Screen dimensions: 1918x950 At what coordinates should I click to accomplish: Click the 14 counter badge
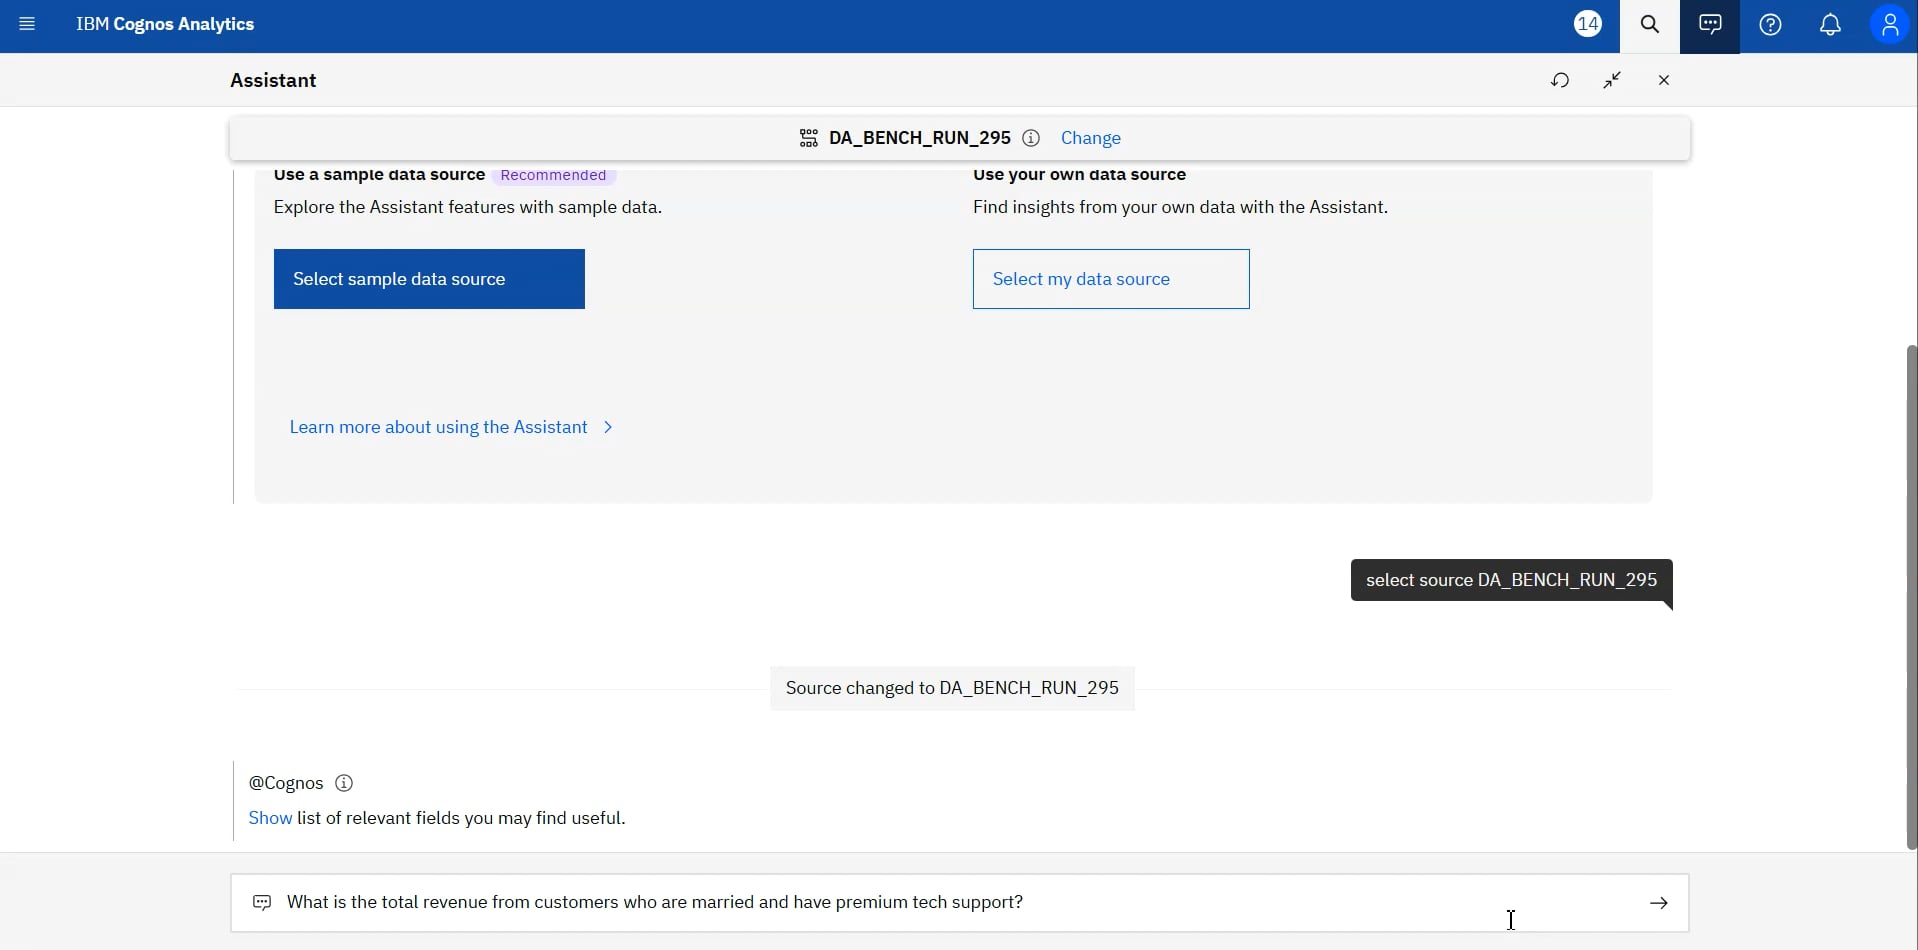(1588, 24)
